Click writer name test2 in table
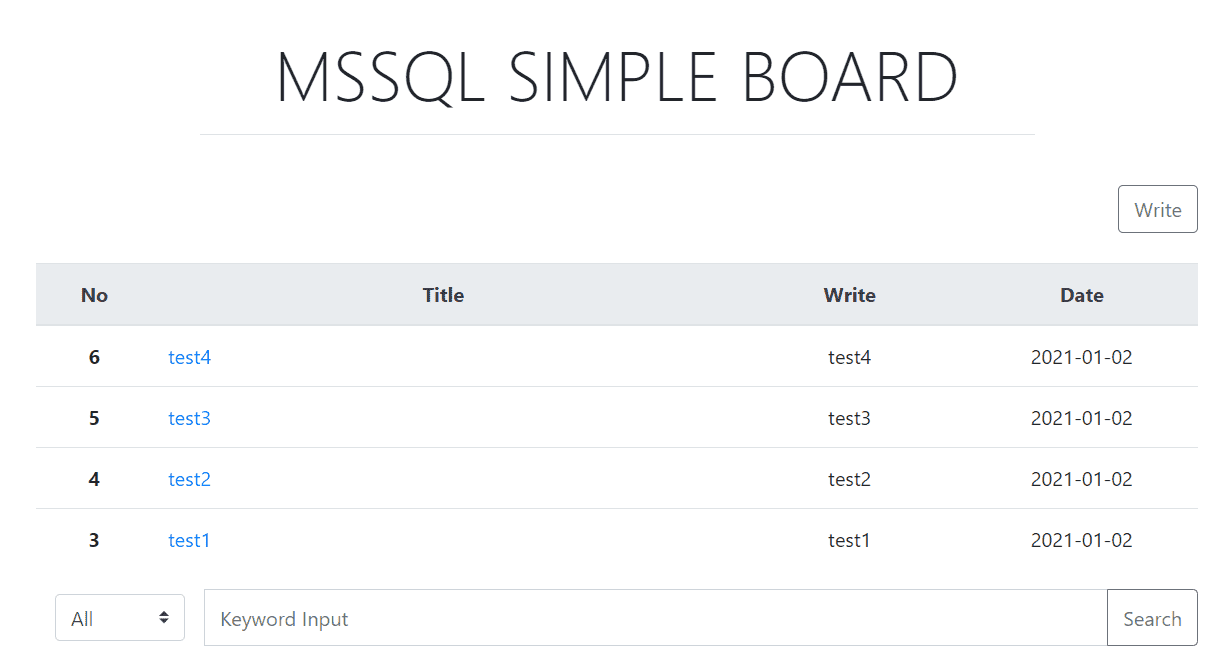This screenshot has height=670, width=1224. 849,479
